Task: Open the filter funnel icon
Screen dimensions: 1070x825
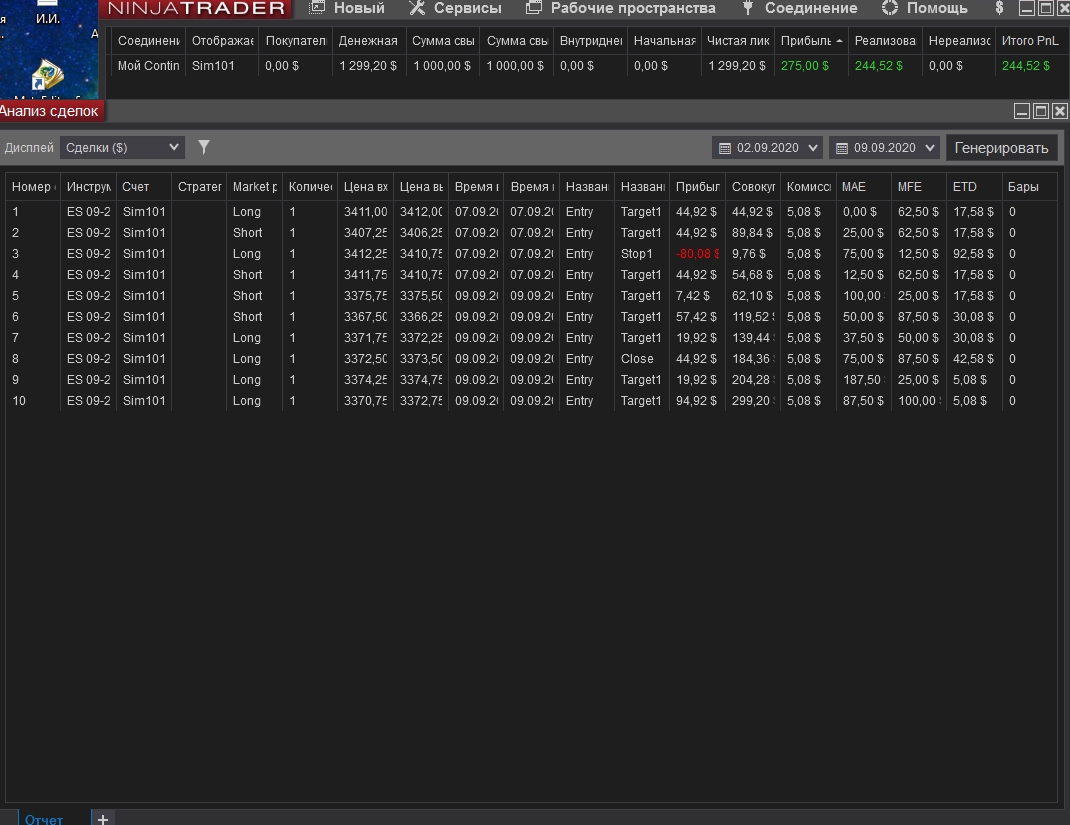Action: tap(203, 147)
